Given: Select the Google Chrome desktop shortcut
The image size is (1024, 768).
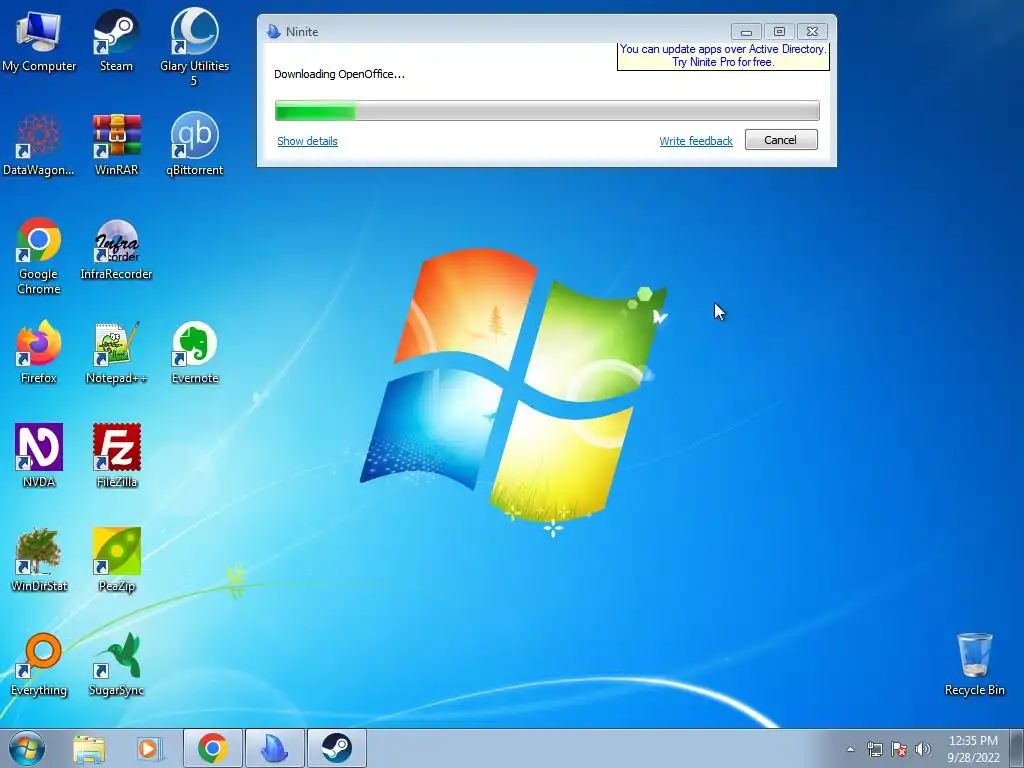Looking at the screenshot, I should click(x=39, y=256).
